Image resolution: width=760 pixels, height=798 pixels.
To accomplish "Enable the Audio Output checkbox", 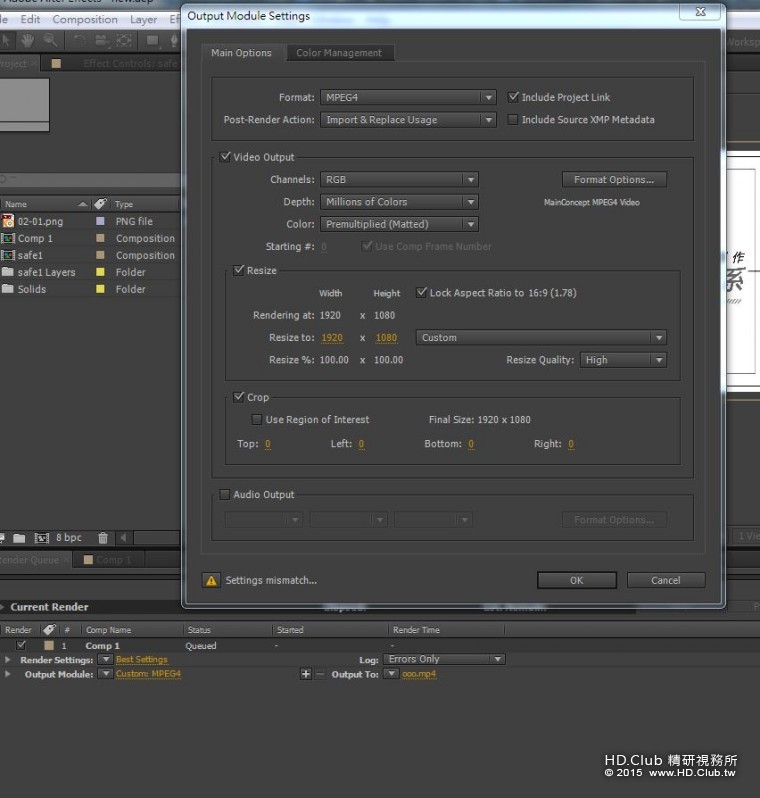I will [x=224, y=494].
